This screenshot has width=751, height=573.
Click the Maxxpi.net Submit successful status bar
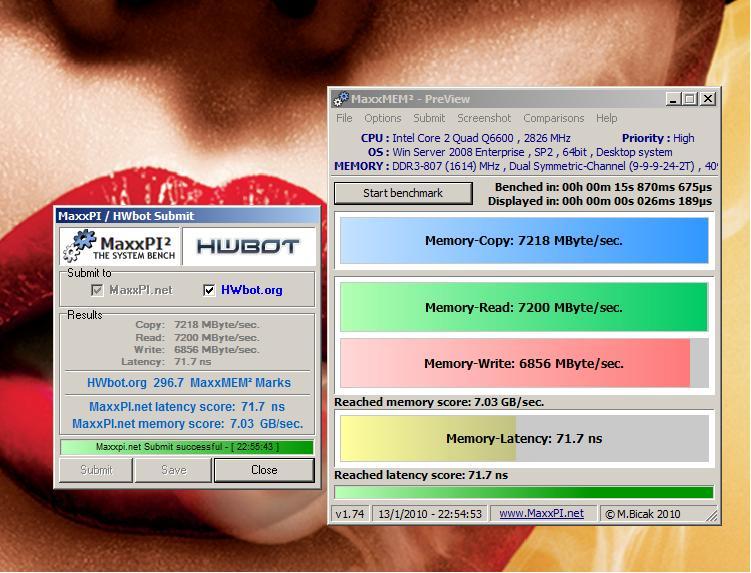(x=187, y=447)
